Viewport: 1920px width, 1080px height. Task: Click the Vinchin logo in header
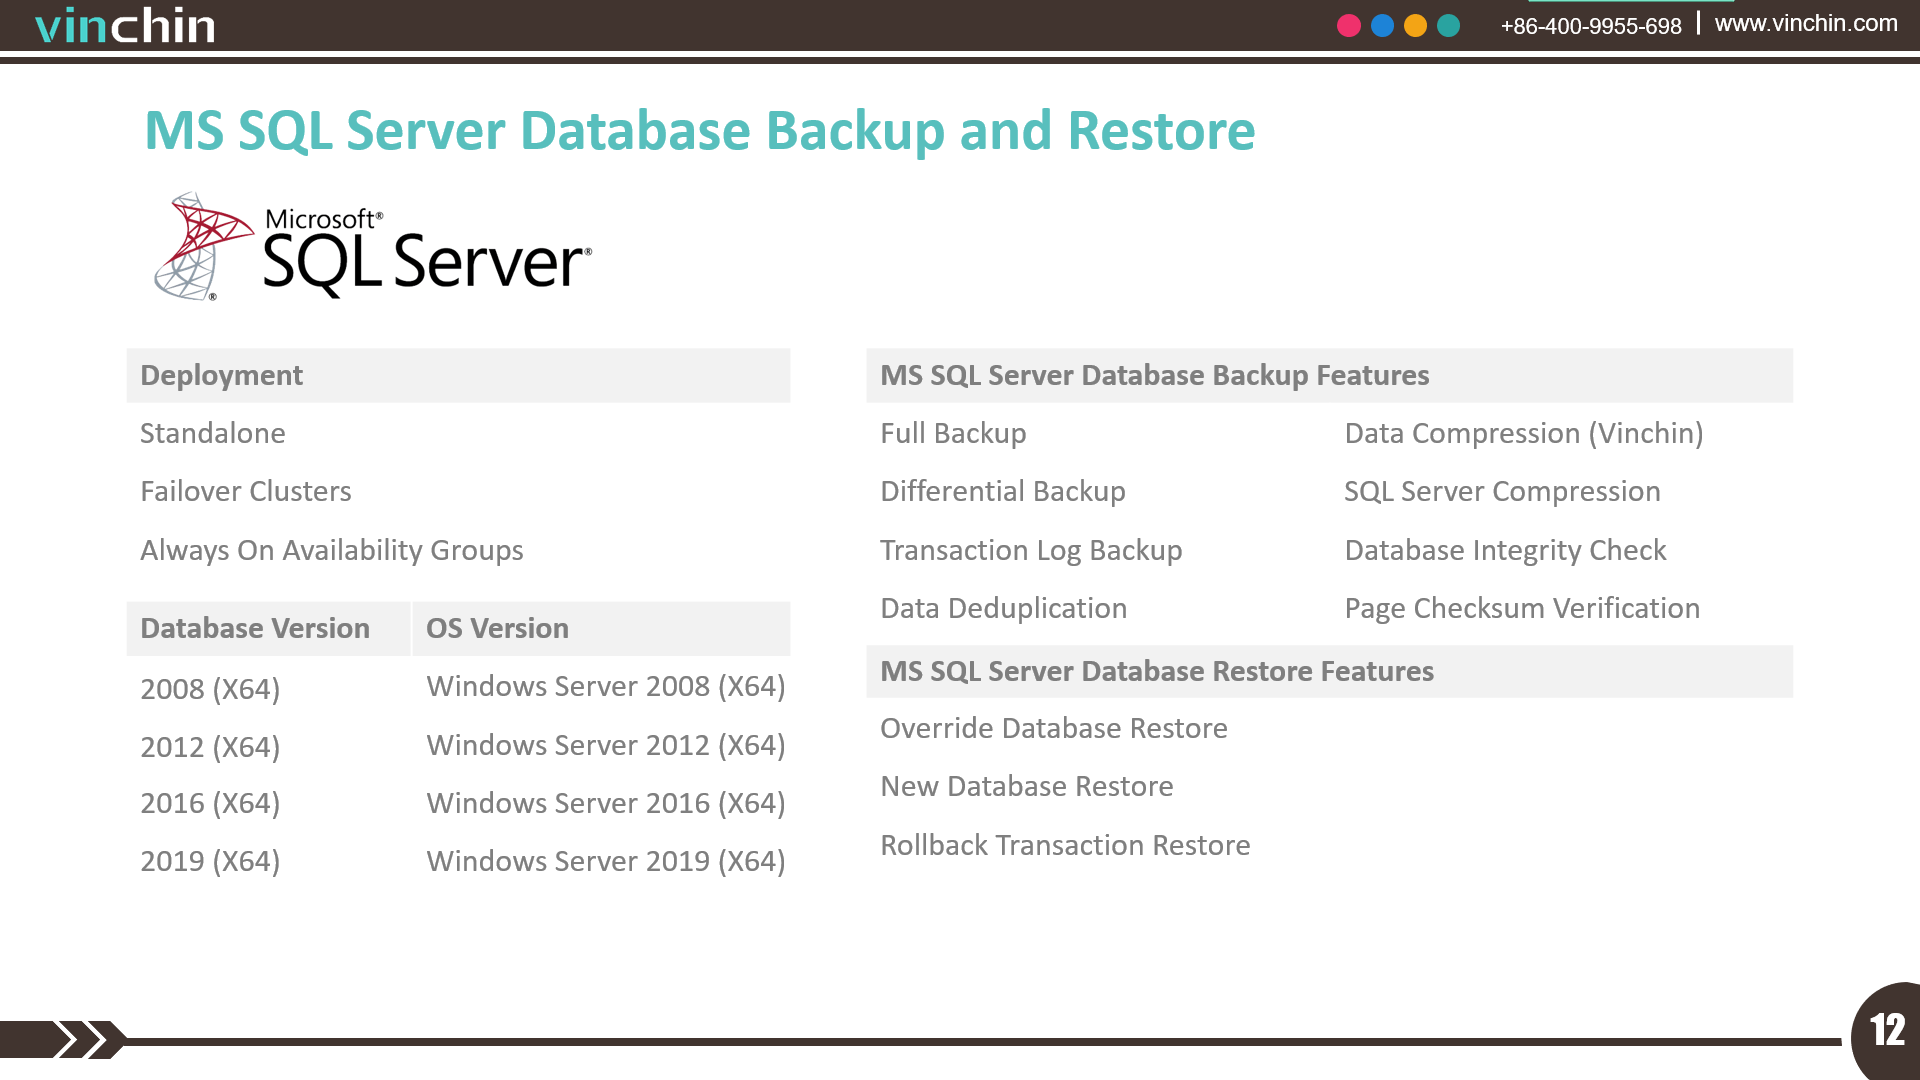point(125,25)
